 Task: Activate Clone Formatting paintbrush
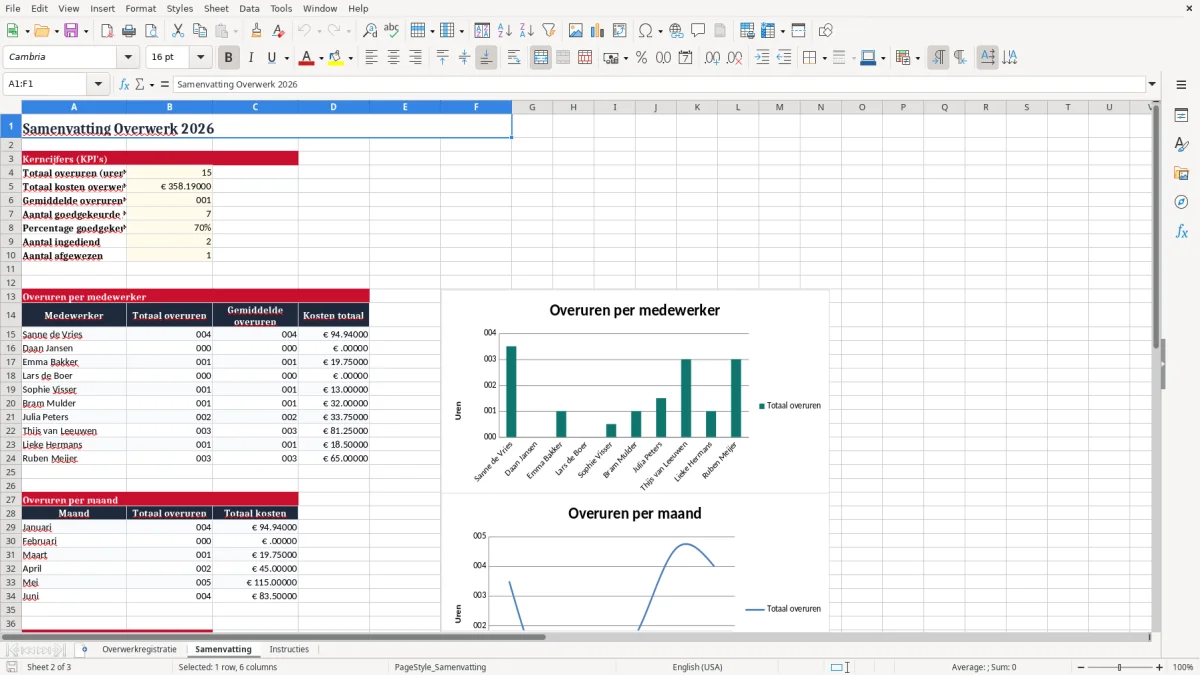[x=256, y=31]
